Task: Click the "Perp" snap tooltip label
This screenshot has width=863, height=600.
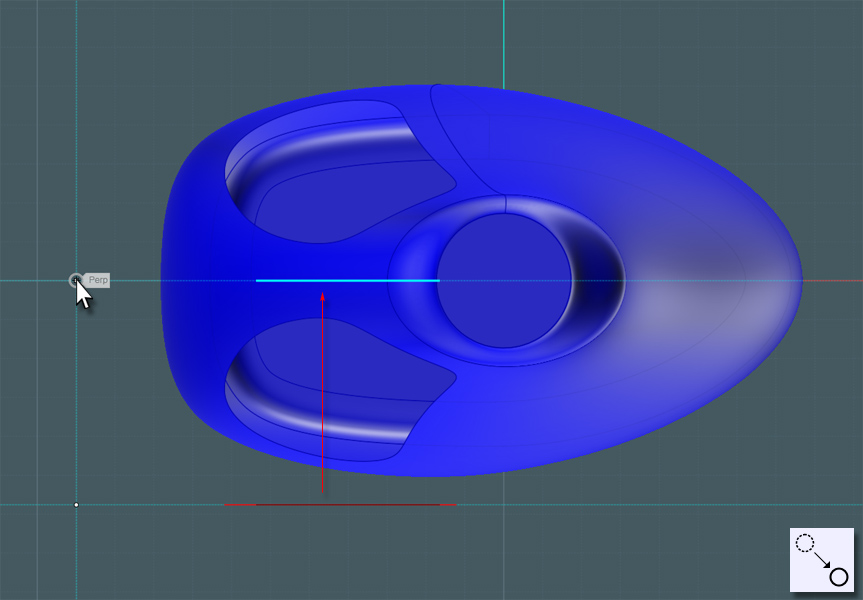Action: [x=98, y=280]
